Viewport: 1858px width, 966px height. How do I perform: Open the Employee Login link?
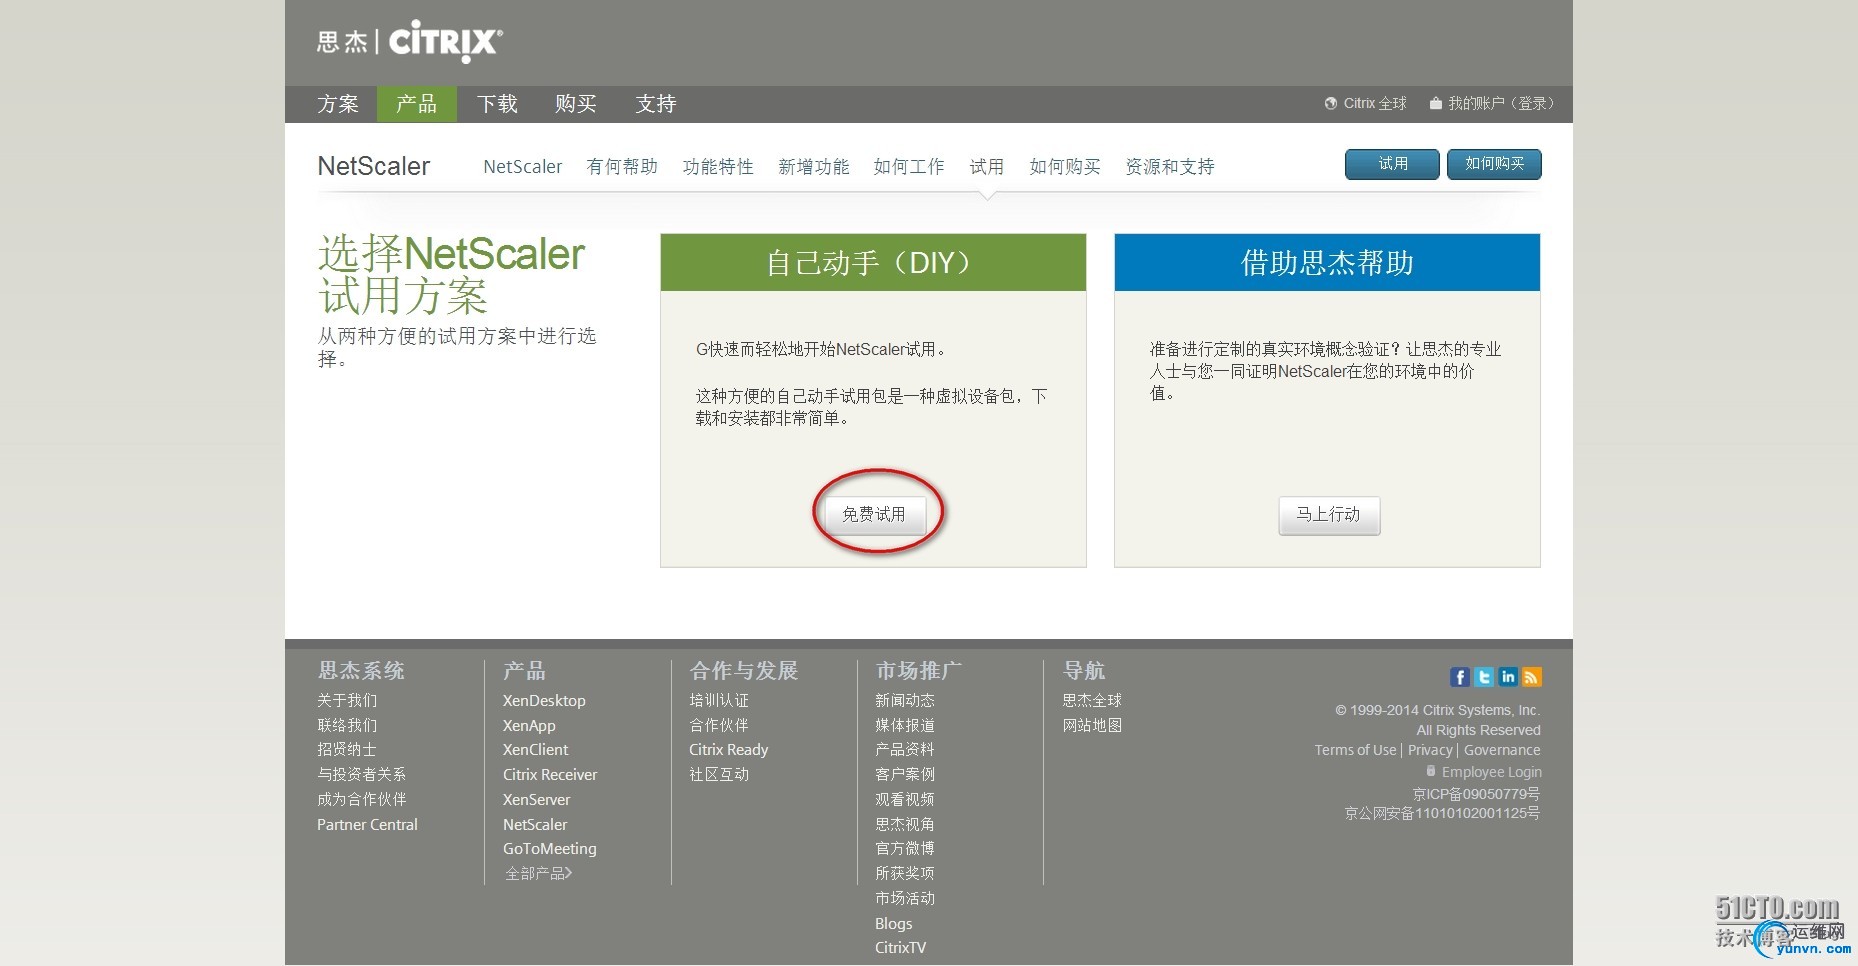pos(1491,772)
